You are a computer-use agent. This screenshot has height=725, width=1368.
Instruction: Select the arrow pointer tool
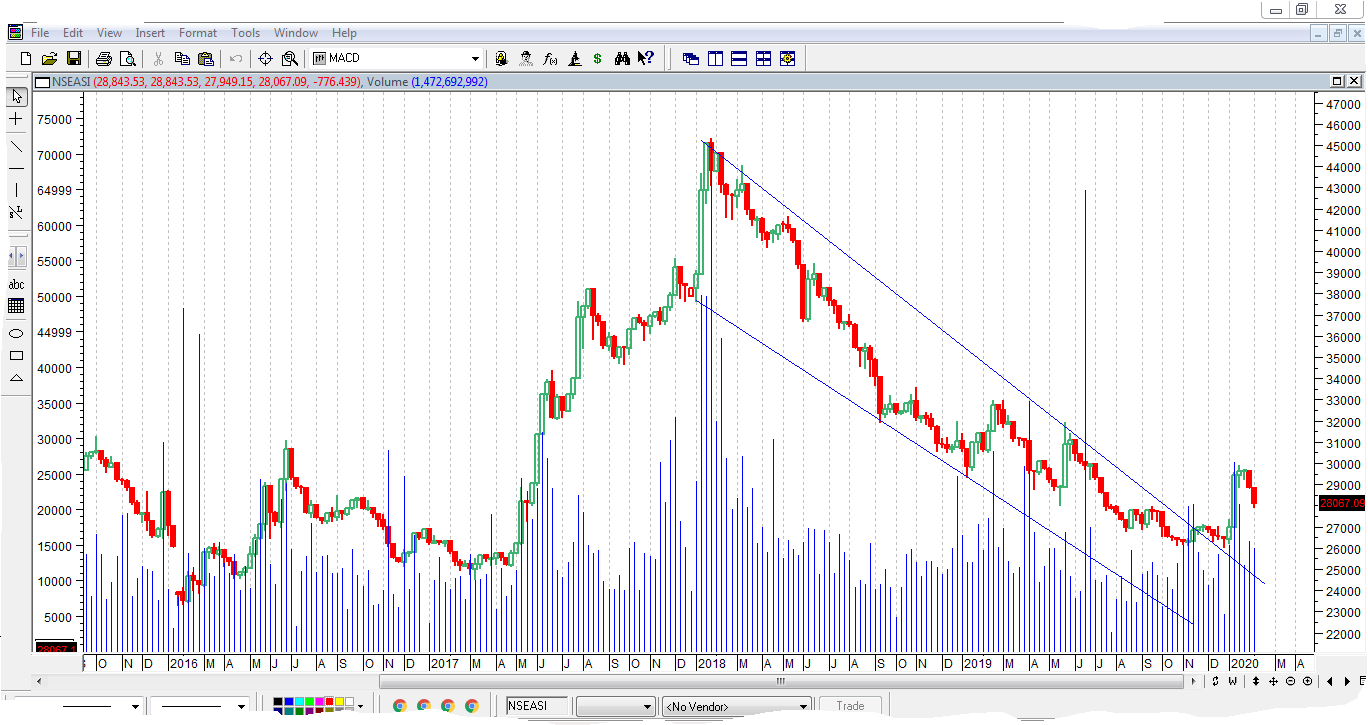coord(16,97)
